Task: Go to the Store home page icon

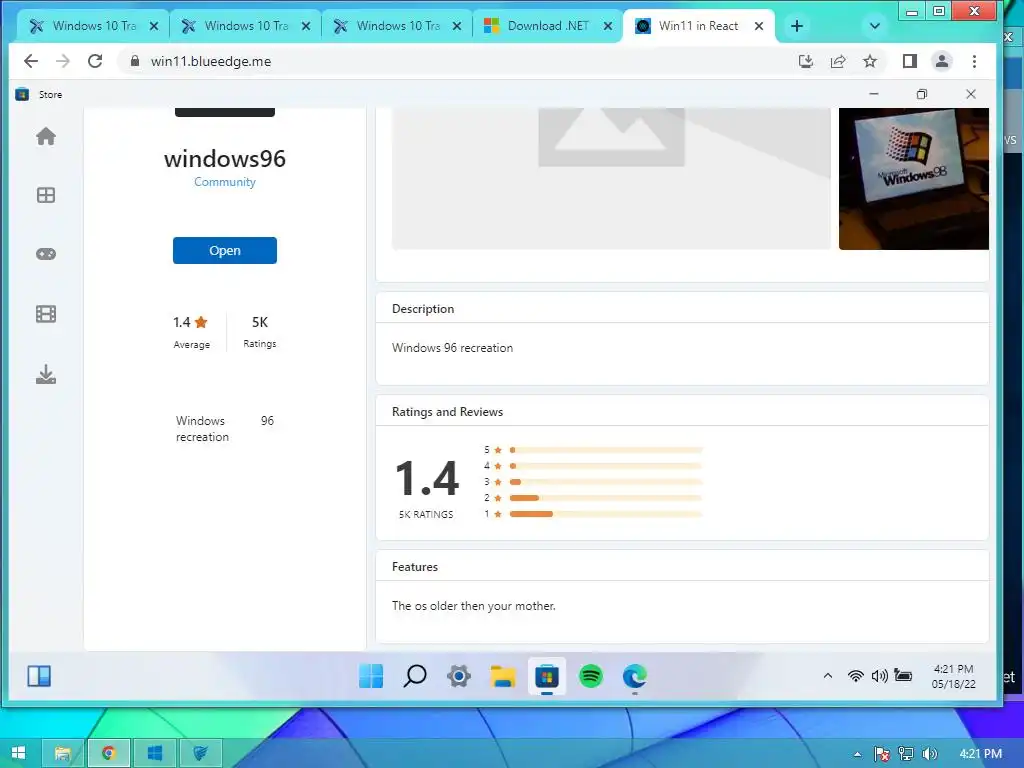Action: coord(46,136)
